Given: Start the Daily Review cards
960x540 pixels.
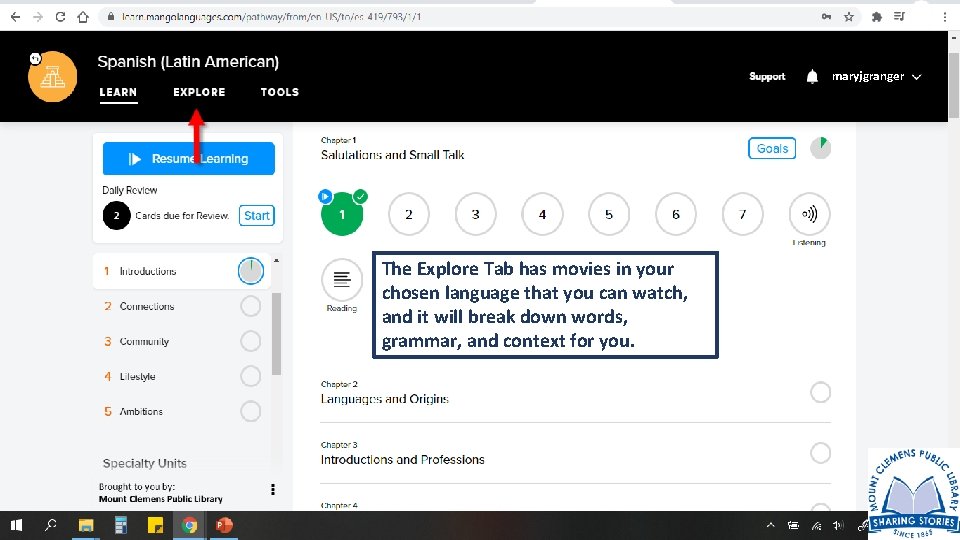Looking at the screenshot, I should (x=257, y=216).
